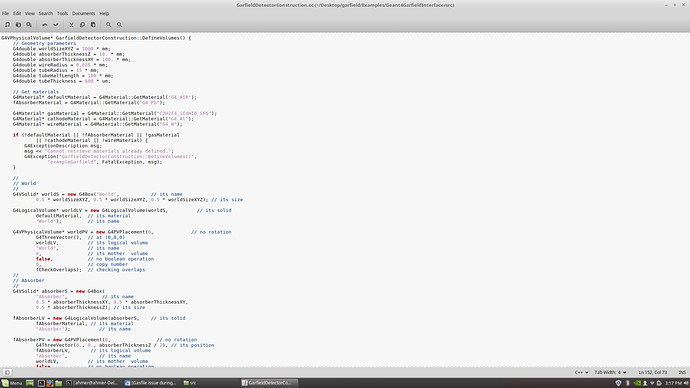Image resolution: width=690 pixels, height=388 pixels.
Task: Open the Mint Menu launcher
Action: pyautogui.click(x=12, y=383)
